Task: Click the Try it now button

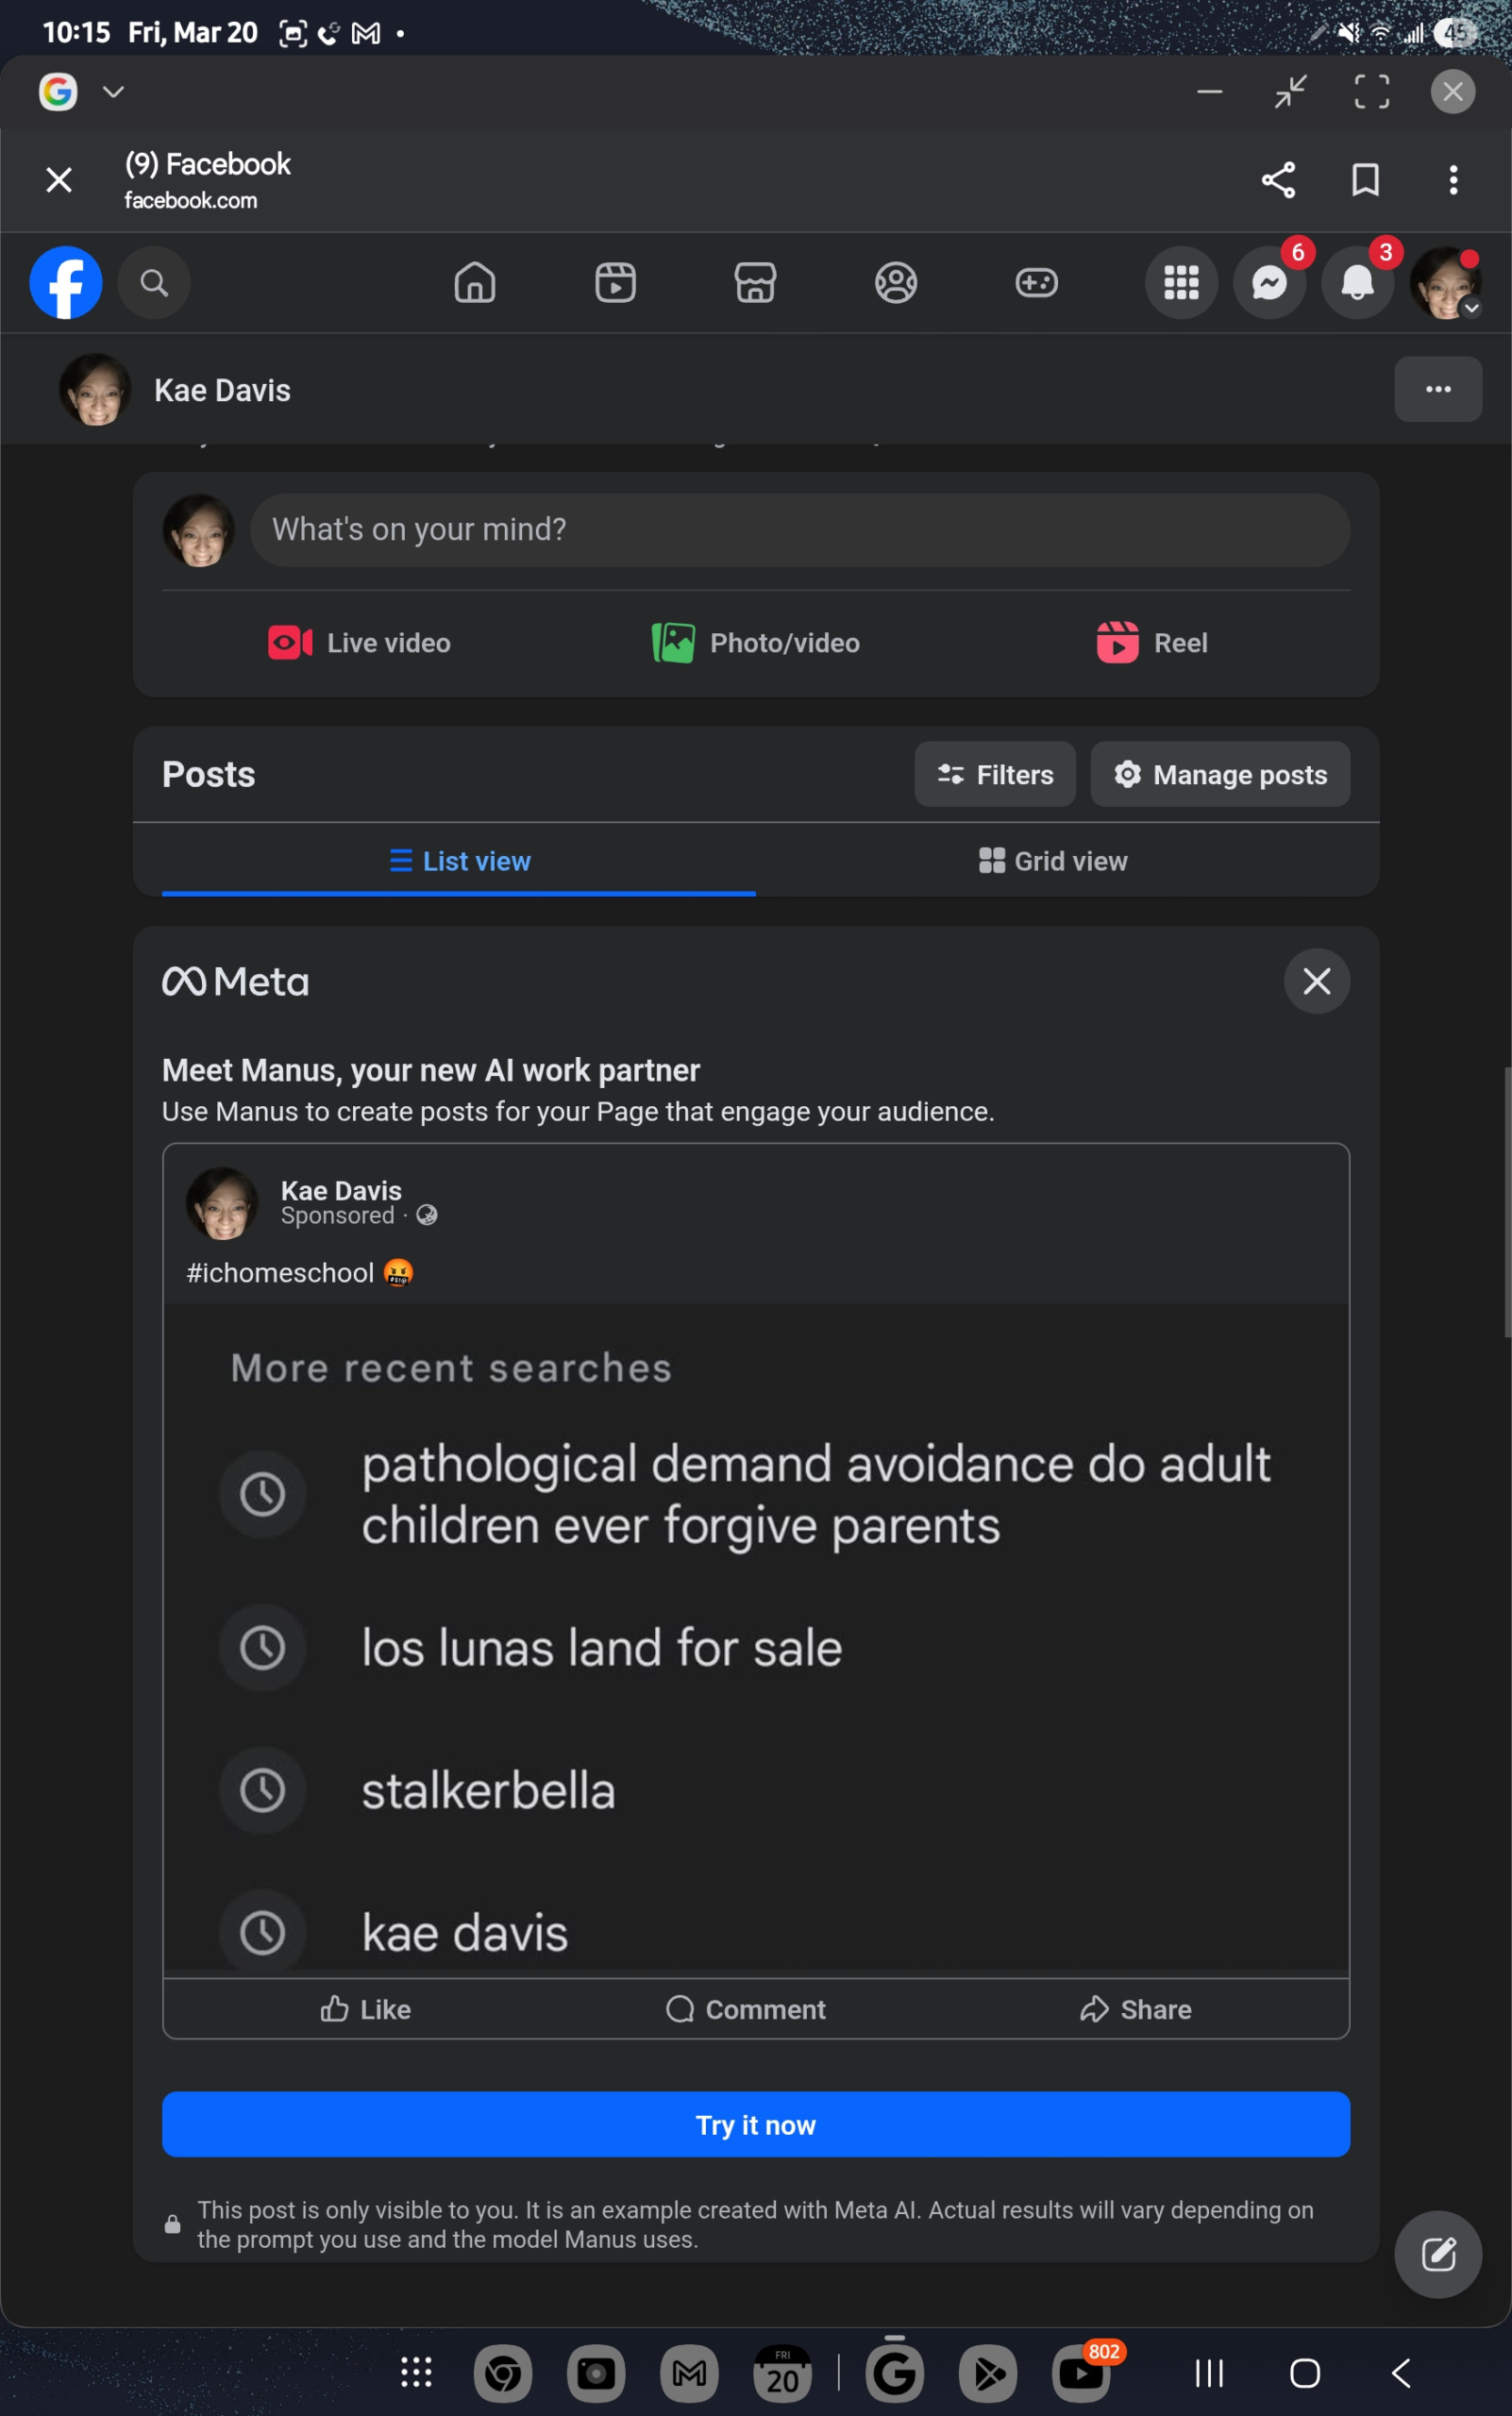Action: 755,2124
